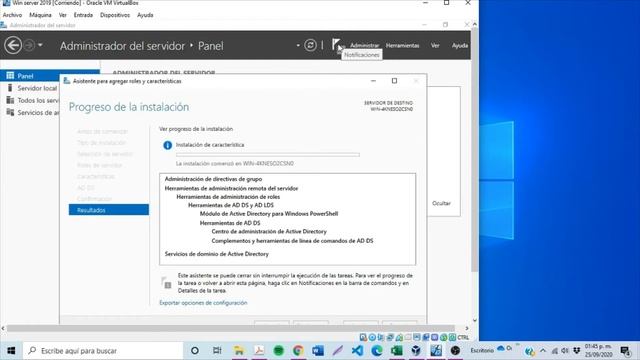Click 'Administración de directivas de grupo' entry
This screenshot has width=640, height=360.
point(213,179)
